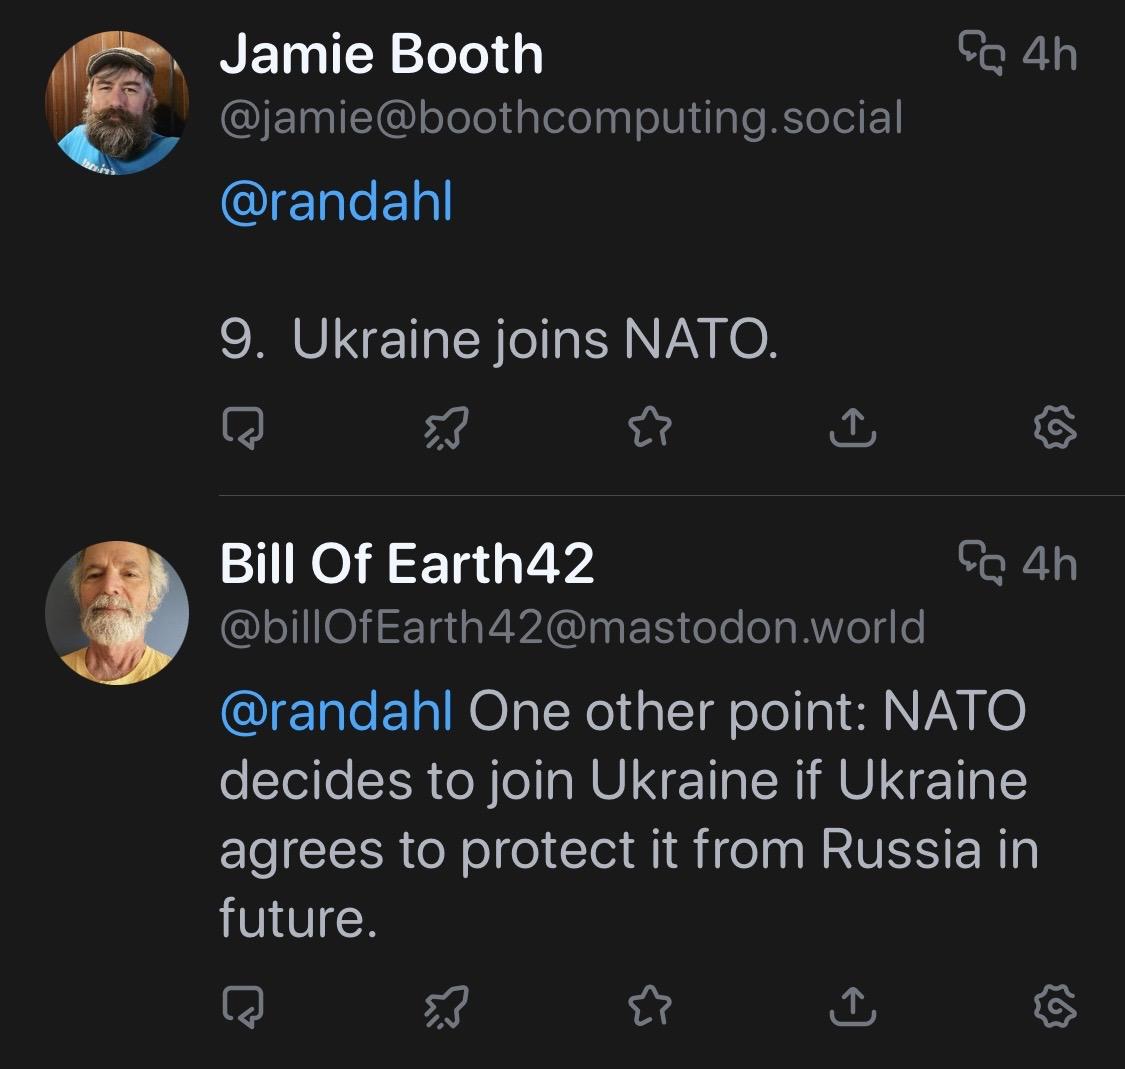Tap handle @billOfEarth42@mastodon.world
Screen dimensions: 1125x1069
click(572, 627)
